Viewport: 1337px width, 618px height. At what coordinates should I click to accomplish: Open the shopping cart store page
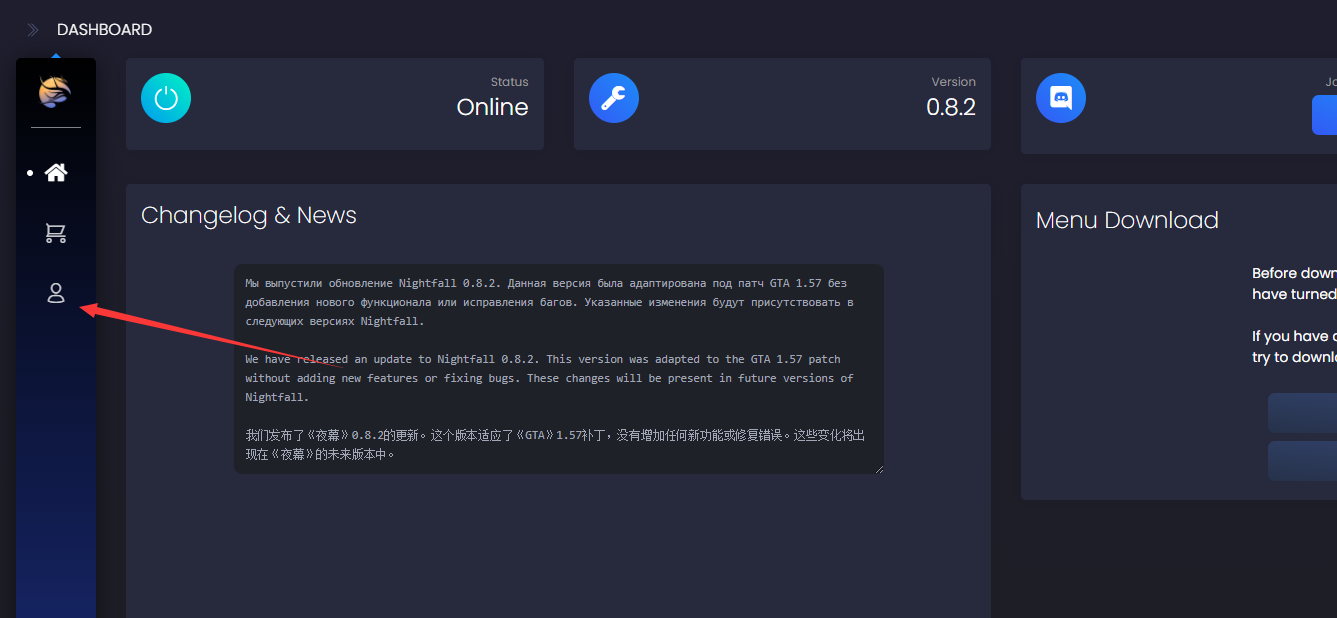[56, 233]
